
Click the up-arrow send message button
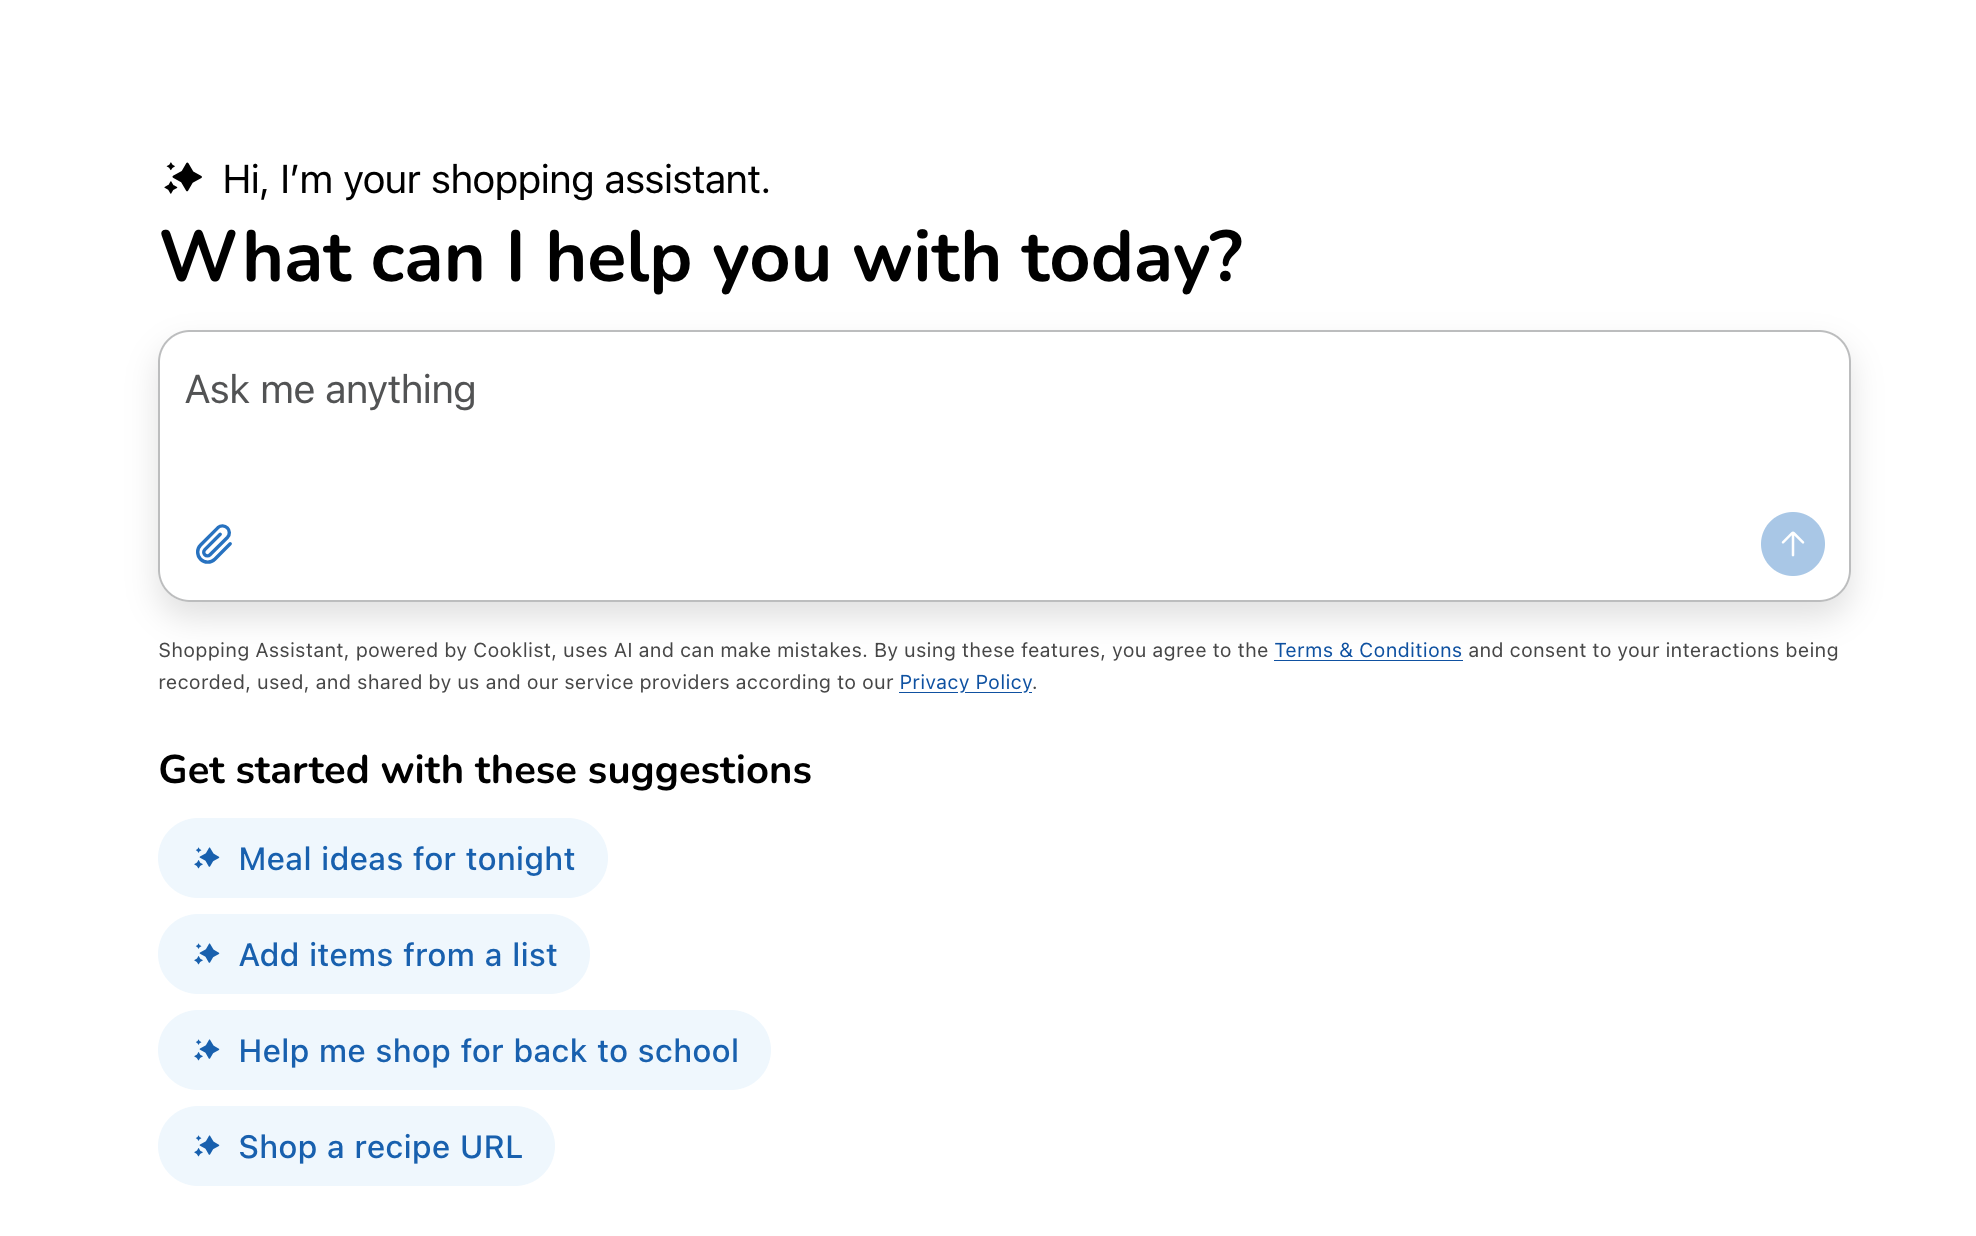[x=1792, y=544]
